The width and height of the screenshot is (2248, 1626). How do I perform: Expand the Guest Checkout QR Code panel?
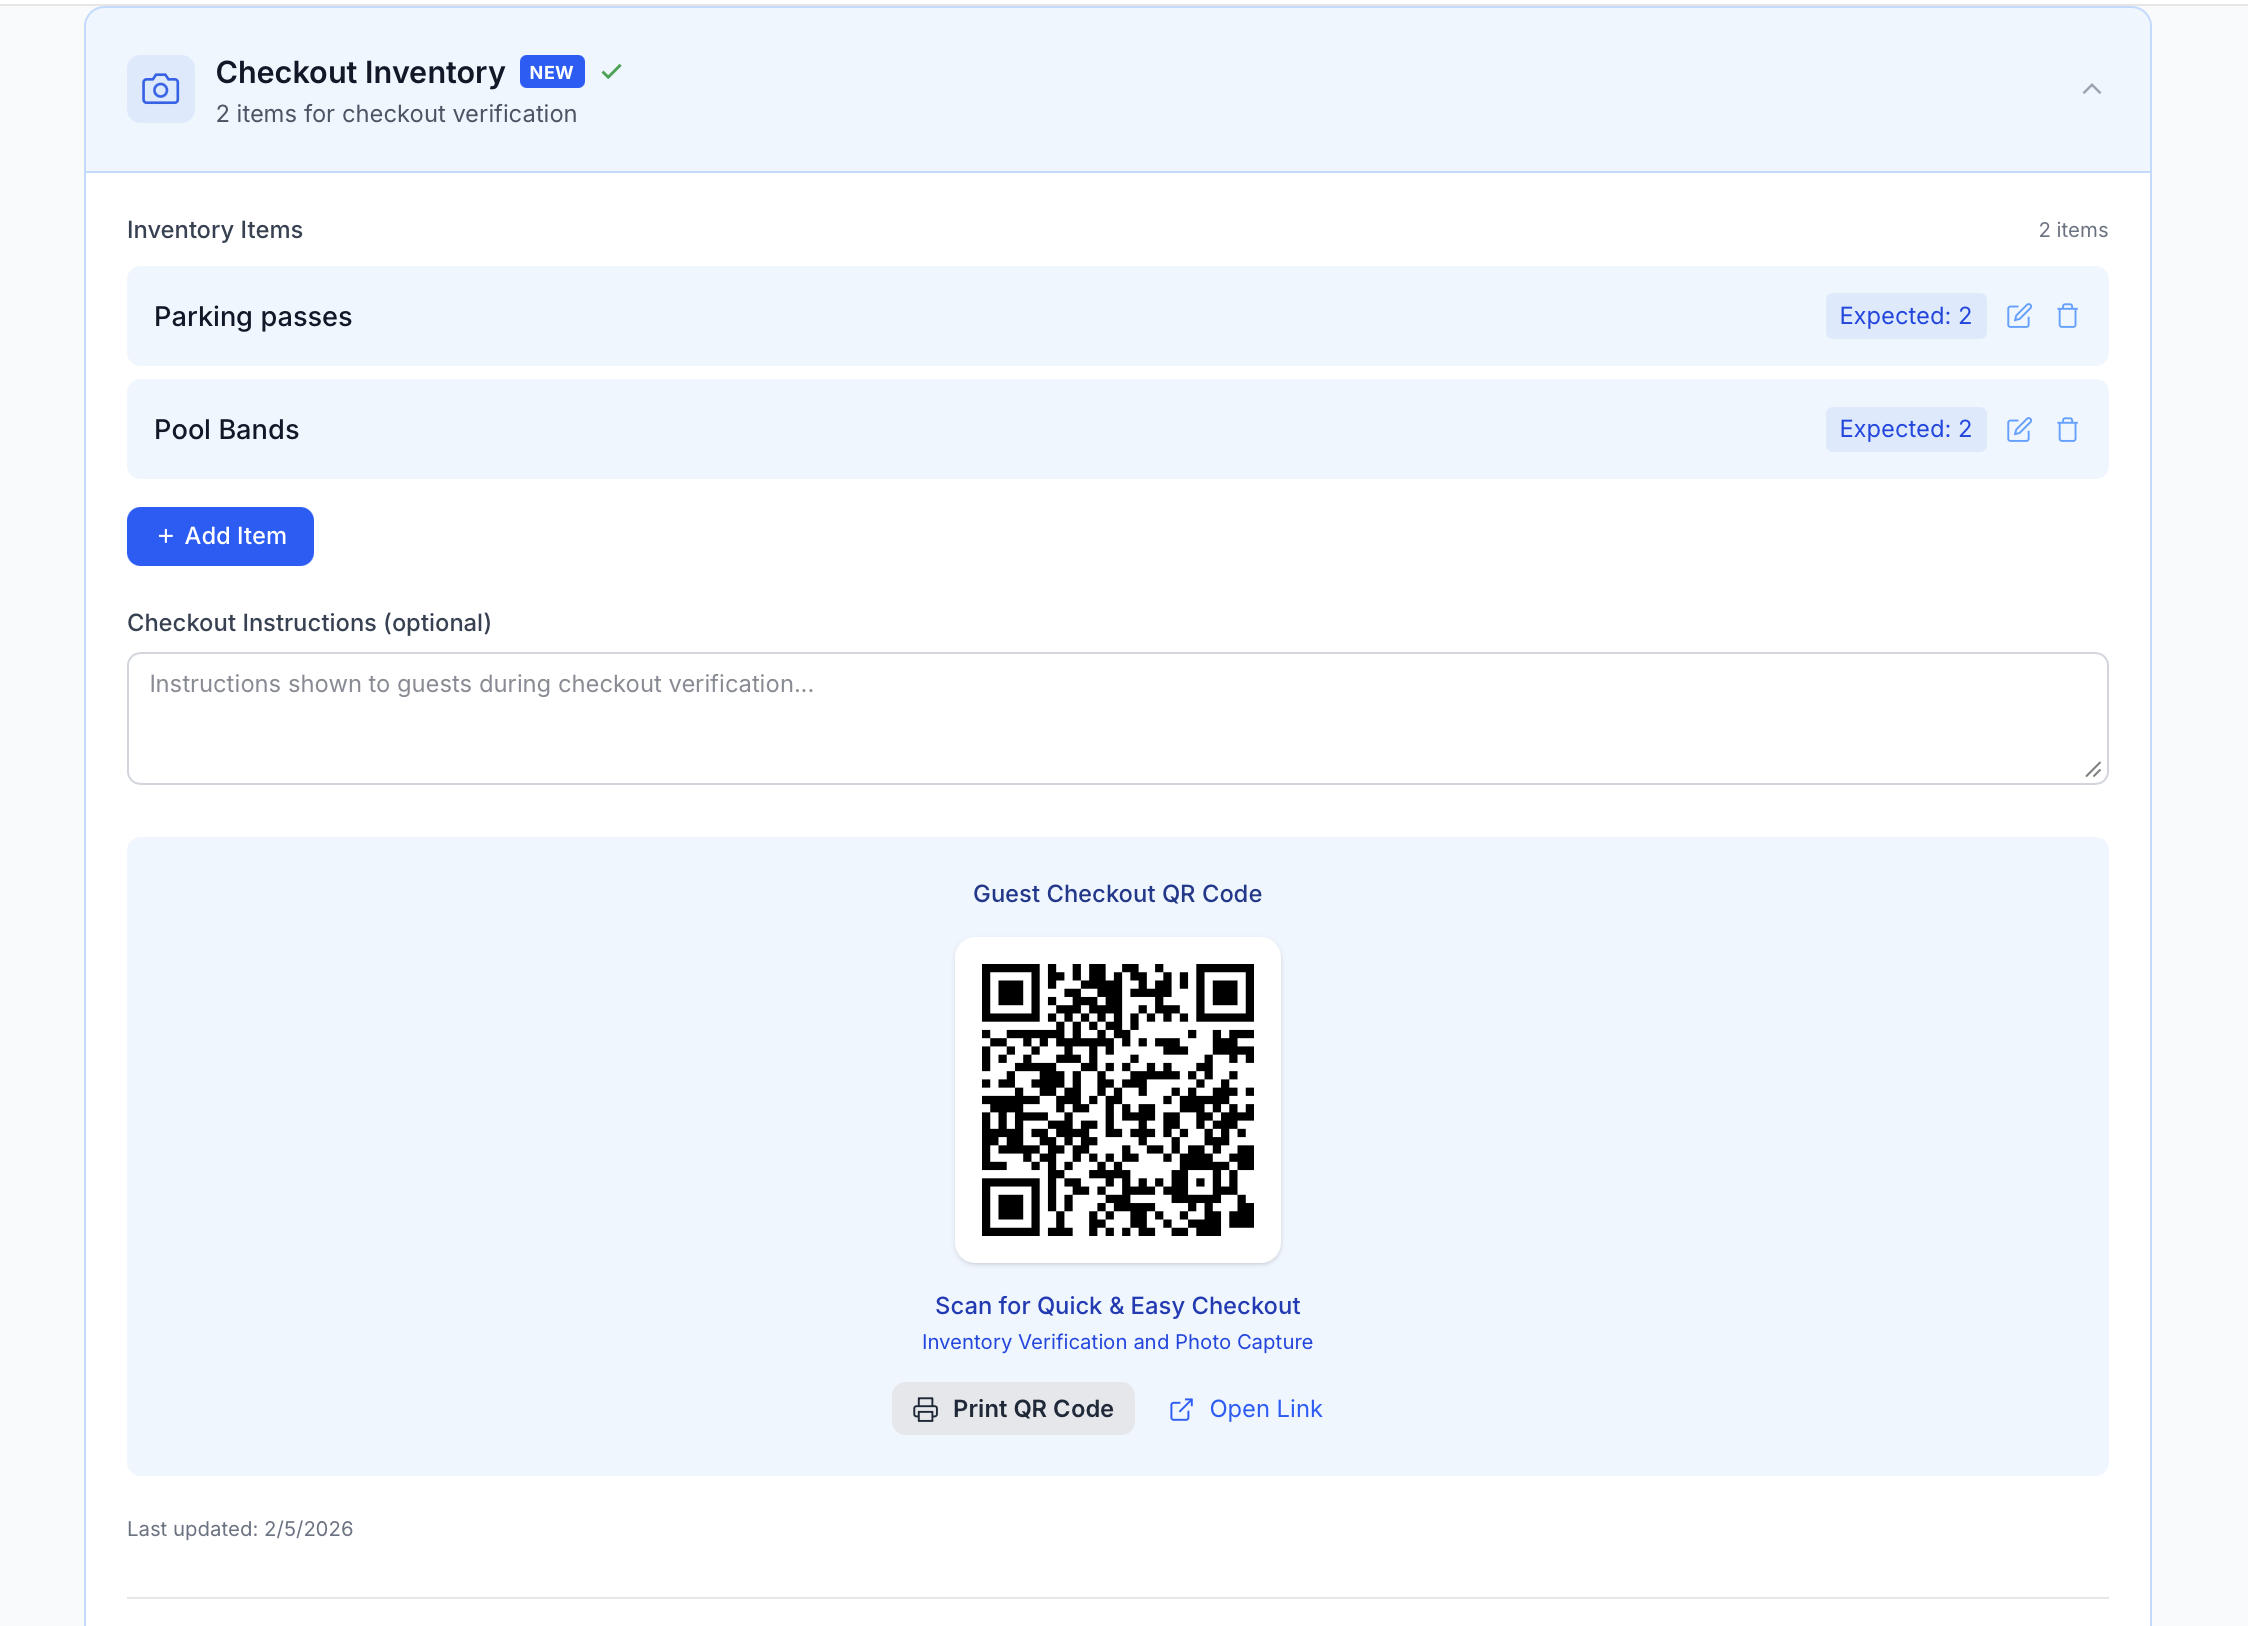pos(1116,893)
